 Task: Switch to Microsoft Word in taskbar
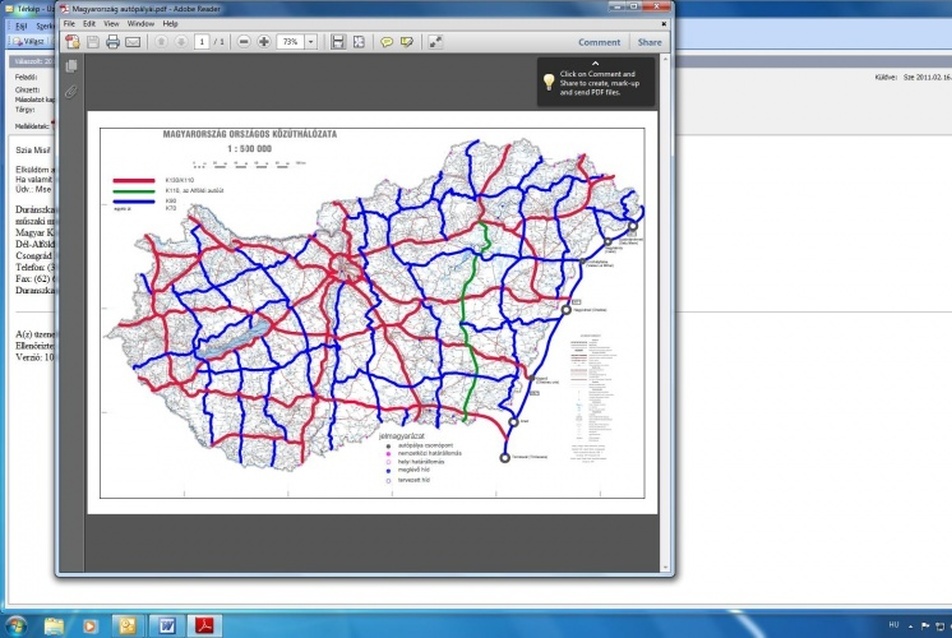click(x=166, y=625)
